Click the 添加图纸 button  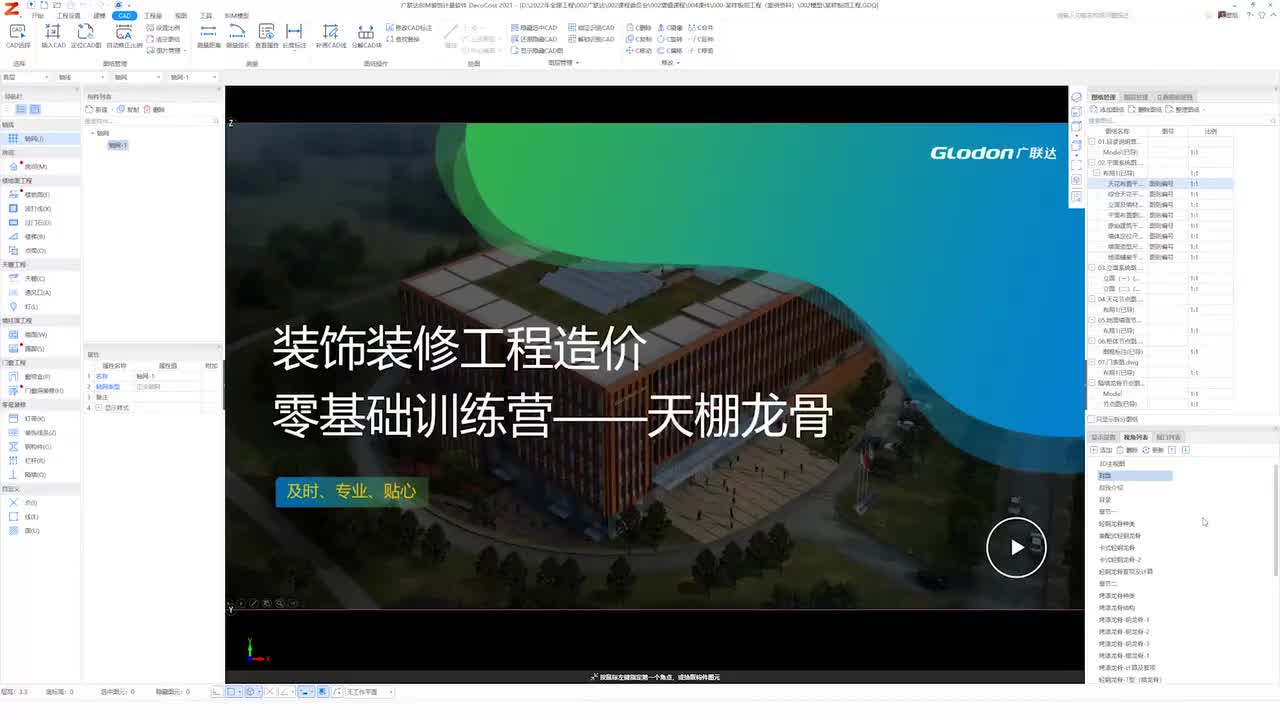[x=1108, y=109]
